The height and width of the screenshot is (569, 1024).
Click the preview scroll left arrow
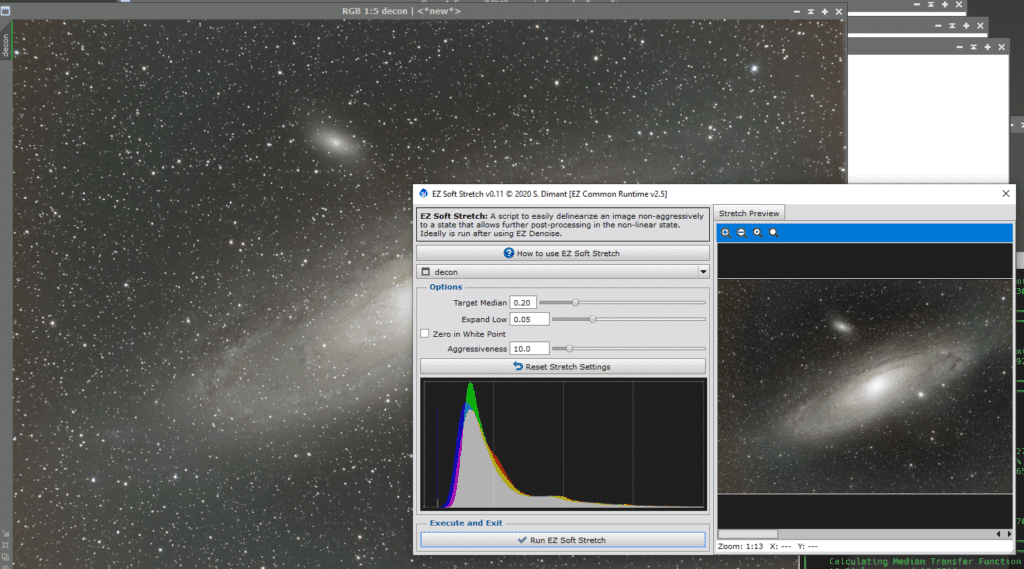tap(998, 534)
